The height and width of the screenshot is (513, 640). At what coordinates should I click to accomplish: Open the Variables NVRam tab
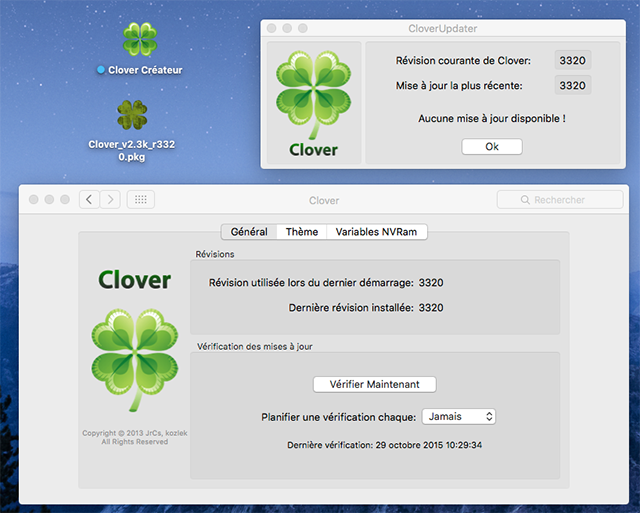(x=376, y=232)
